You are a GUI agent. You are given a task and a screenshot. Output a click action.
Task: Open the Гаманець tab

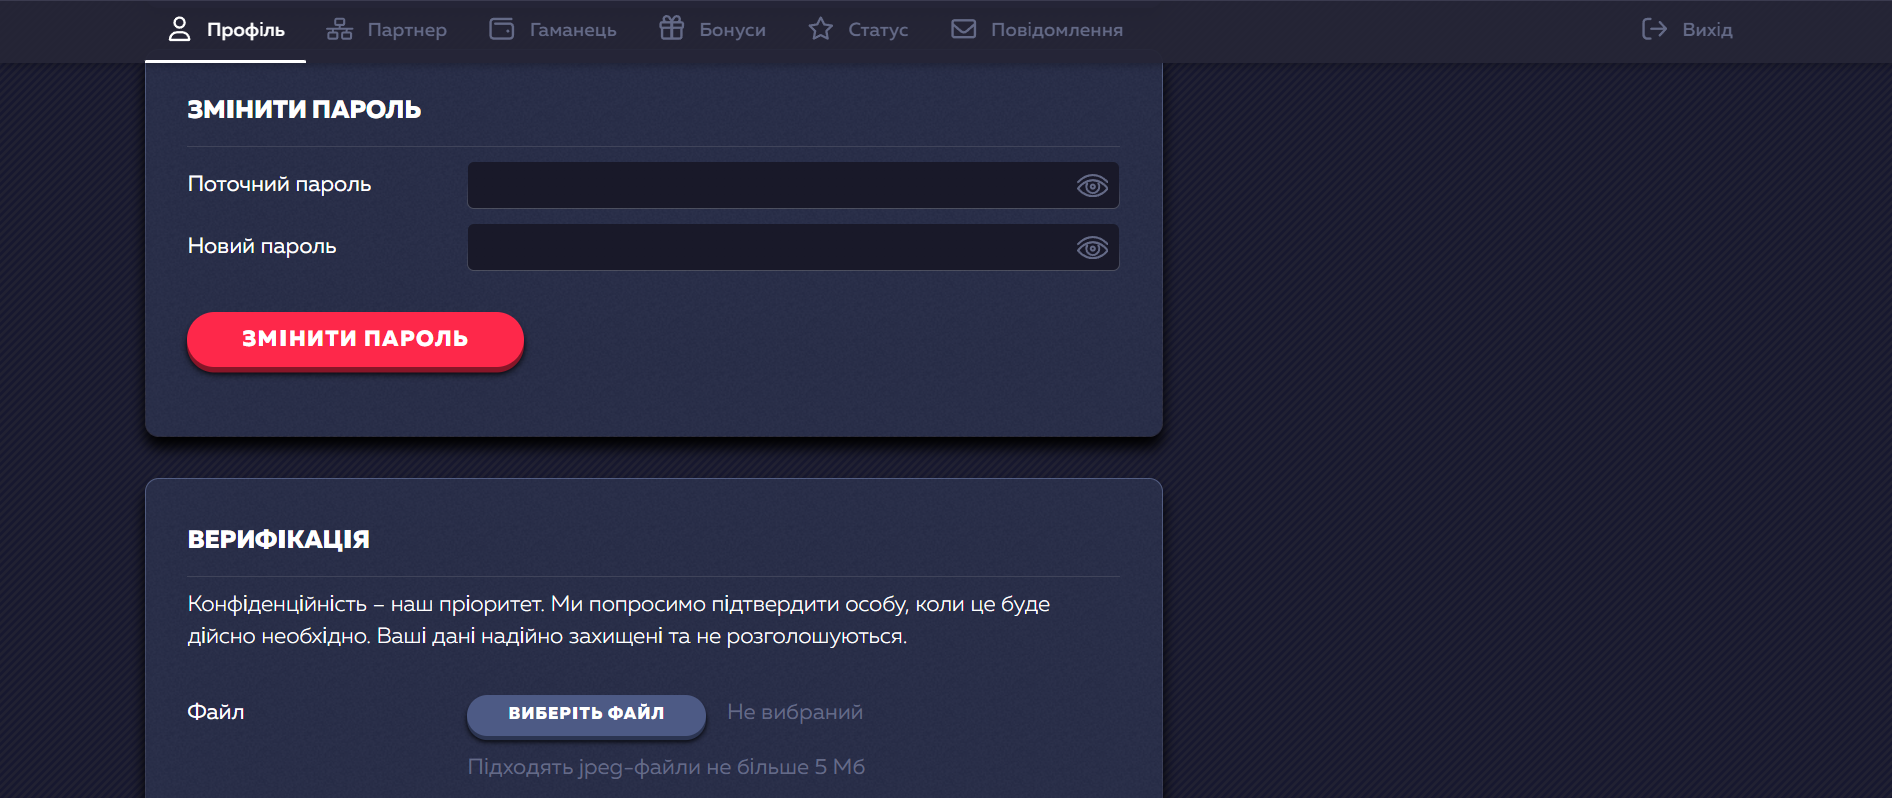click(x=553, y=30)
